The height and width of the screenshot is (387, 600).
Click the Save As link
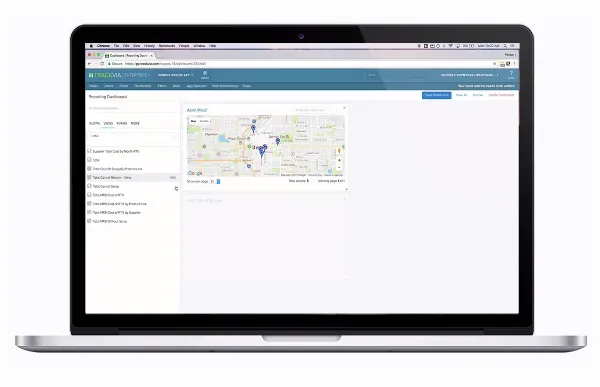(461, 95)
